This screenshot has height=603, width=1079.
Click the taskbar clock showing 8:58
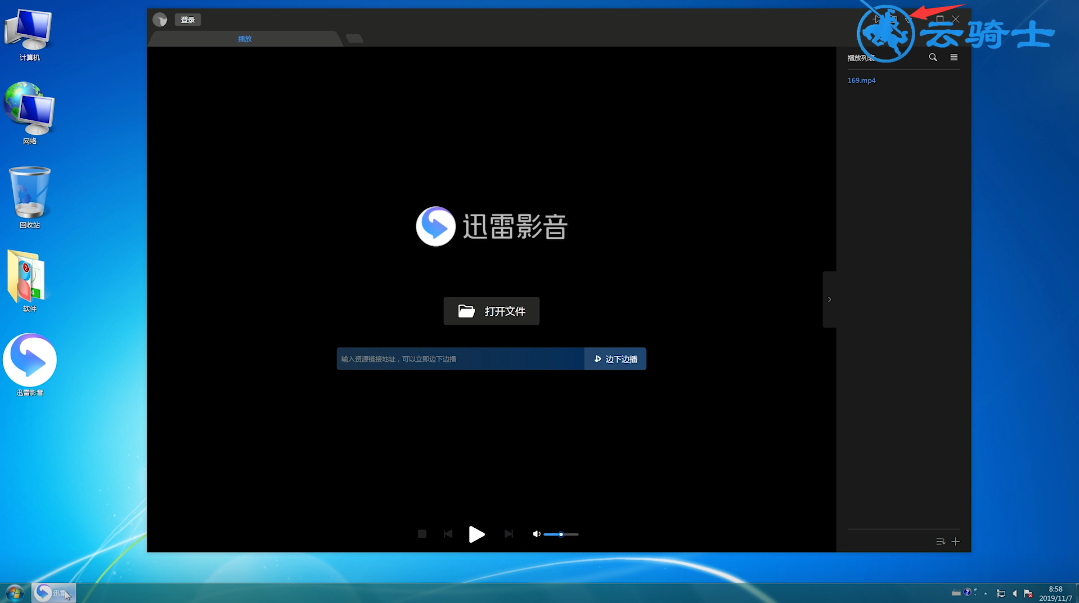click(1056, 593)
